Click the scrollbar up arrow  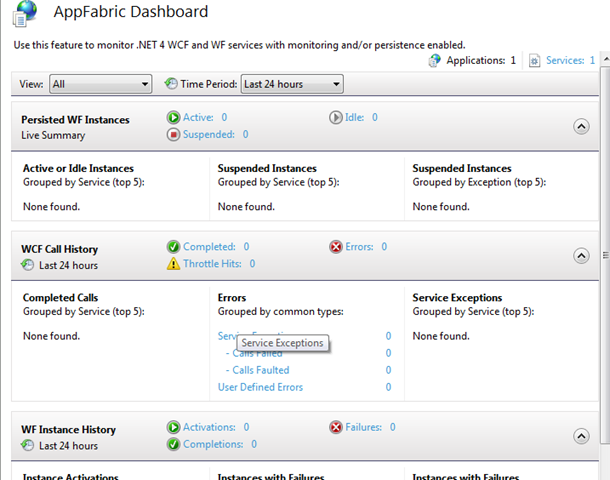pos(606,59)
